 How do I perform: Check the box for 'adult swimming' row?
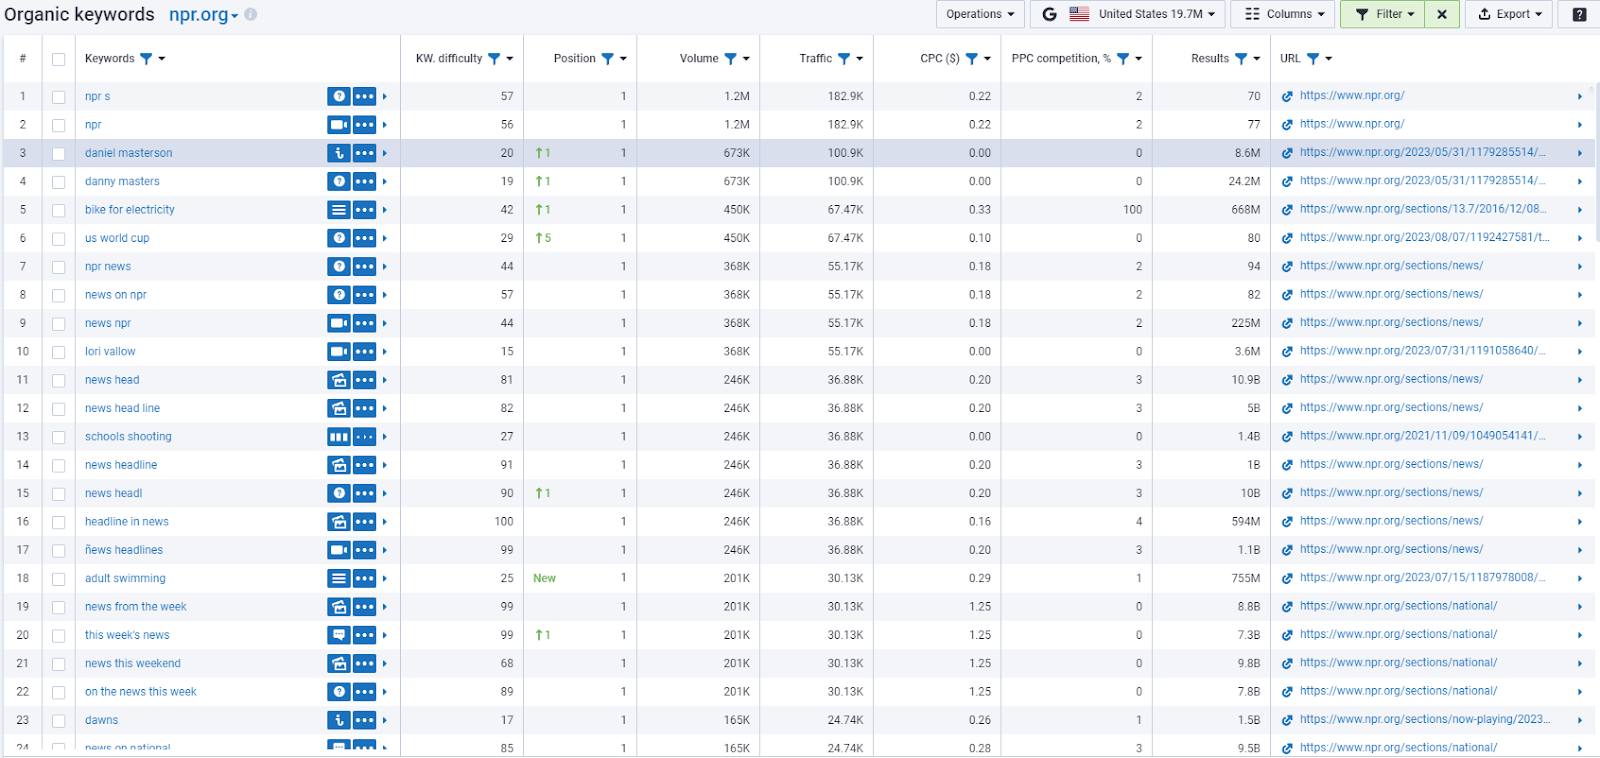pyautogui.click(x=59, y=579)
